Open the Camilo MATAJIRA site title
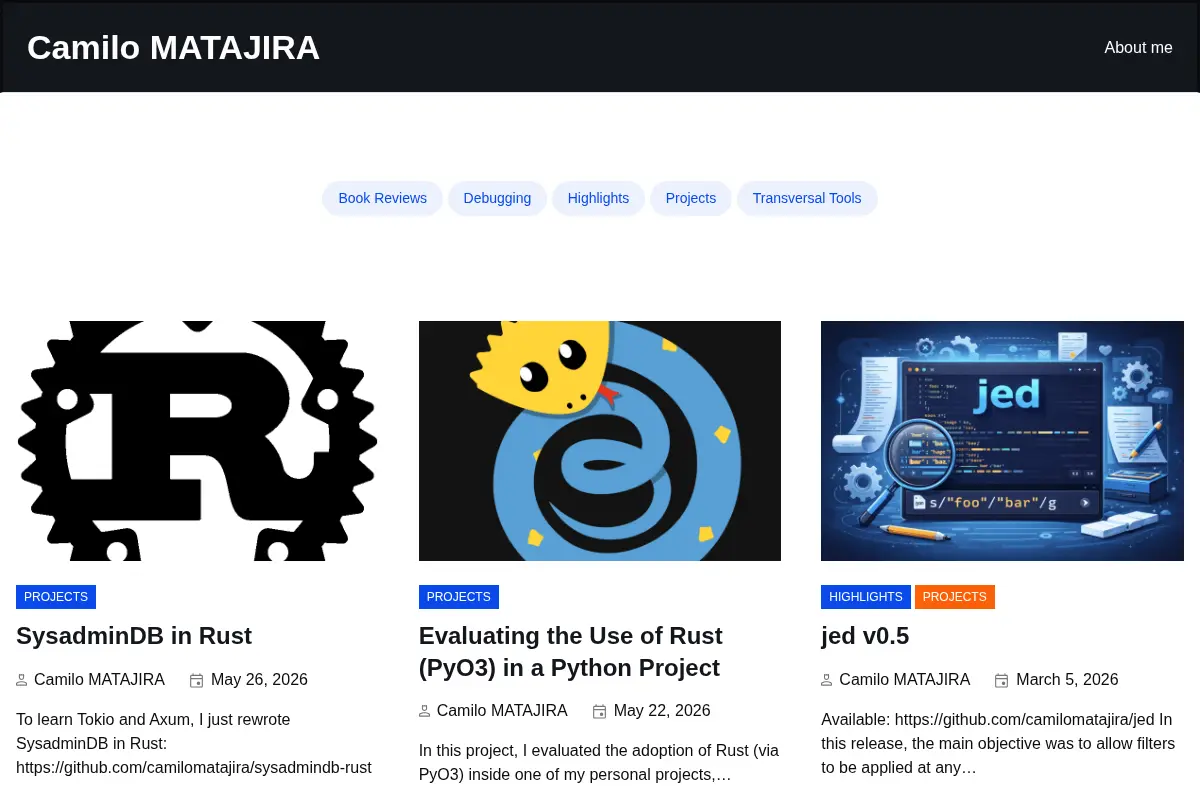Screen dimensions: 1200x800 (173, 47)
